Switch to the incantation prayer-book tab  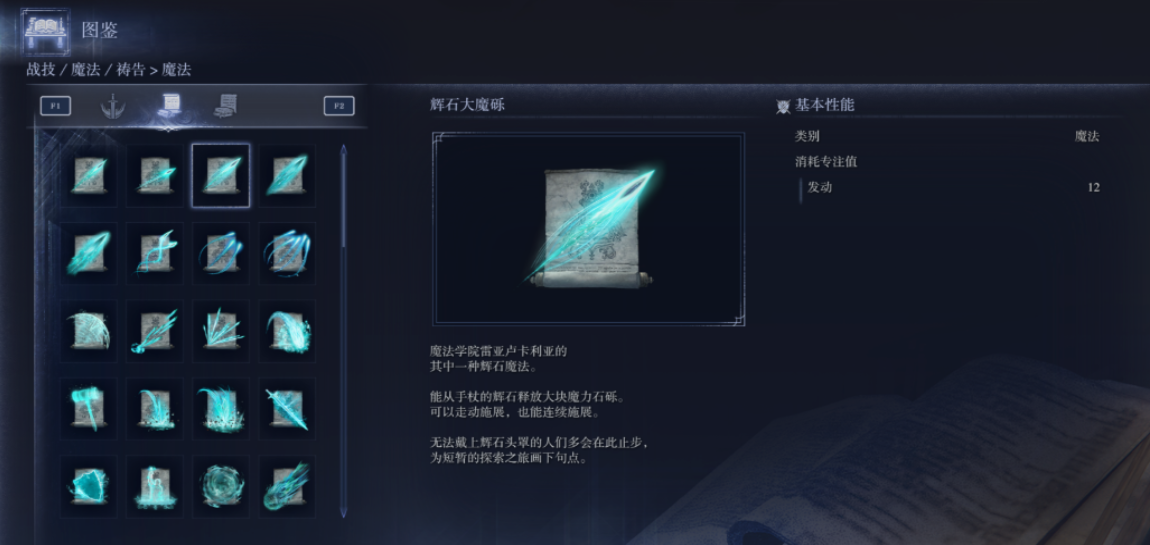226,106
